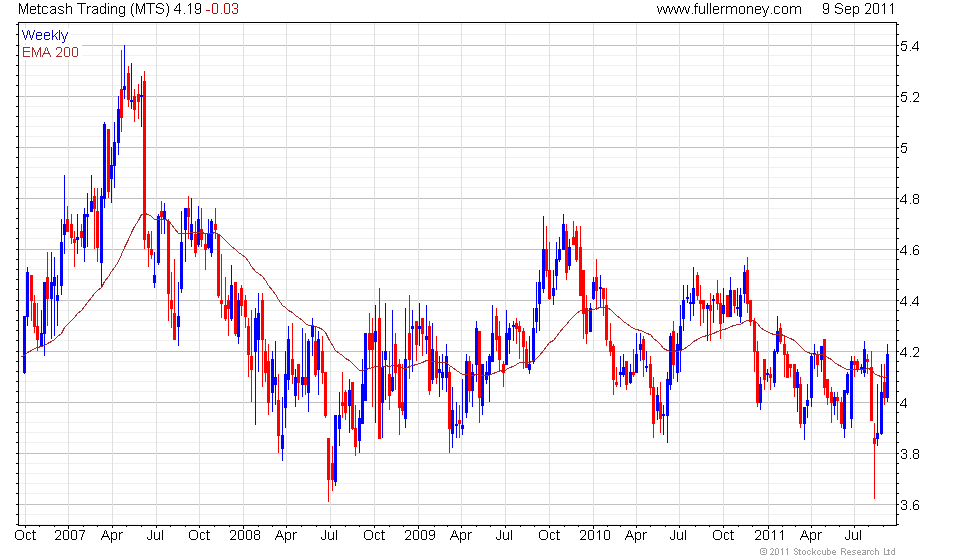Click the 2007 marker on time axis
980x560 pixels.
(69, 536)
